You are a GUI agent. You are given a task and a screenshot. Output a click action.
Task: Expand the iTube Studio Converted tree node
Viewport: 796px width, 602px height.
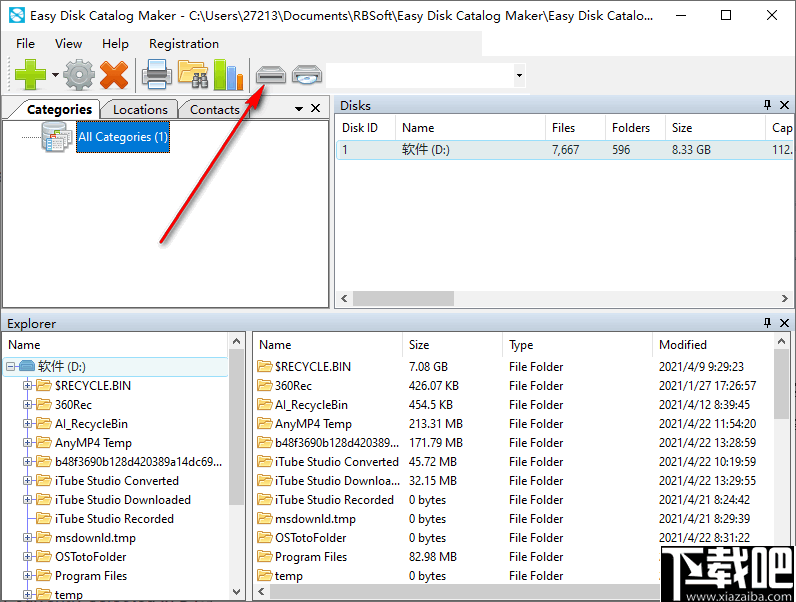coord(27,481)
